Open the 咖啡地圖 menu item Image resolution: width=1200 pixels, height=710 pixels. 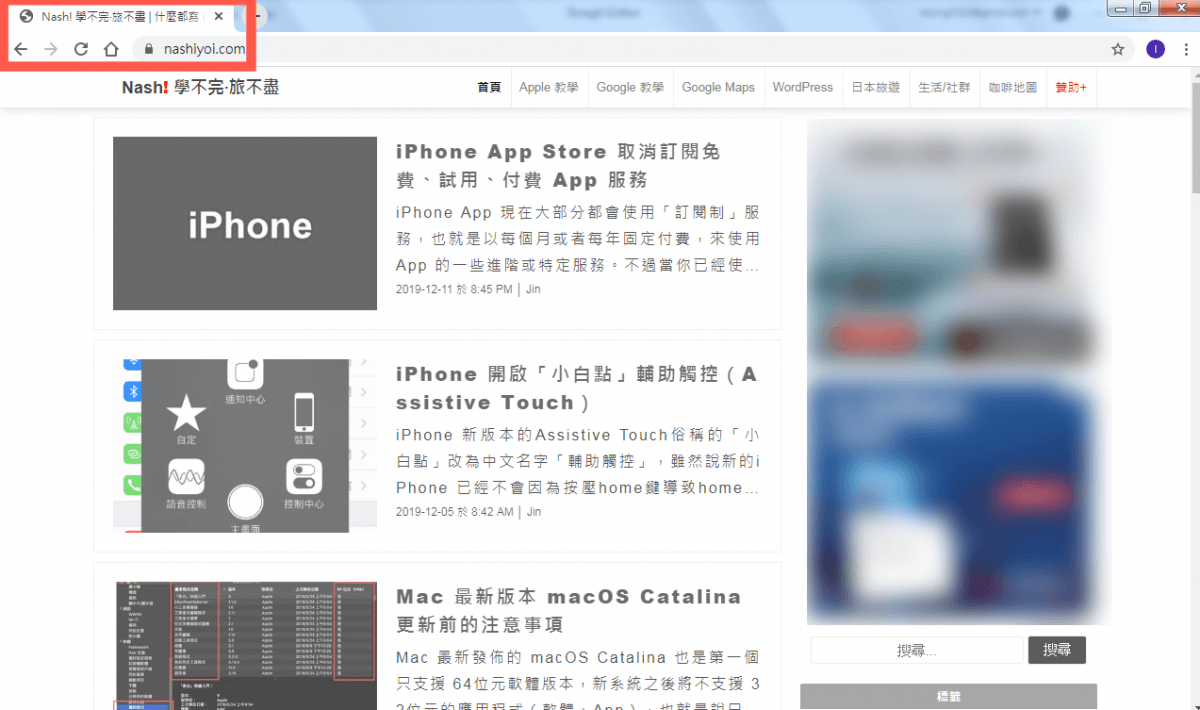point(1013,87)
